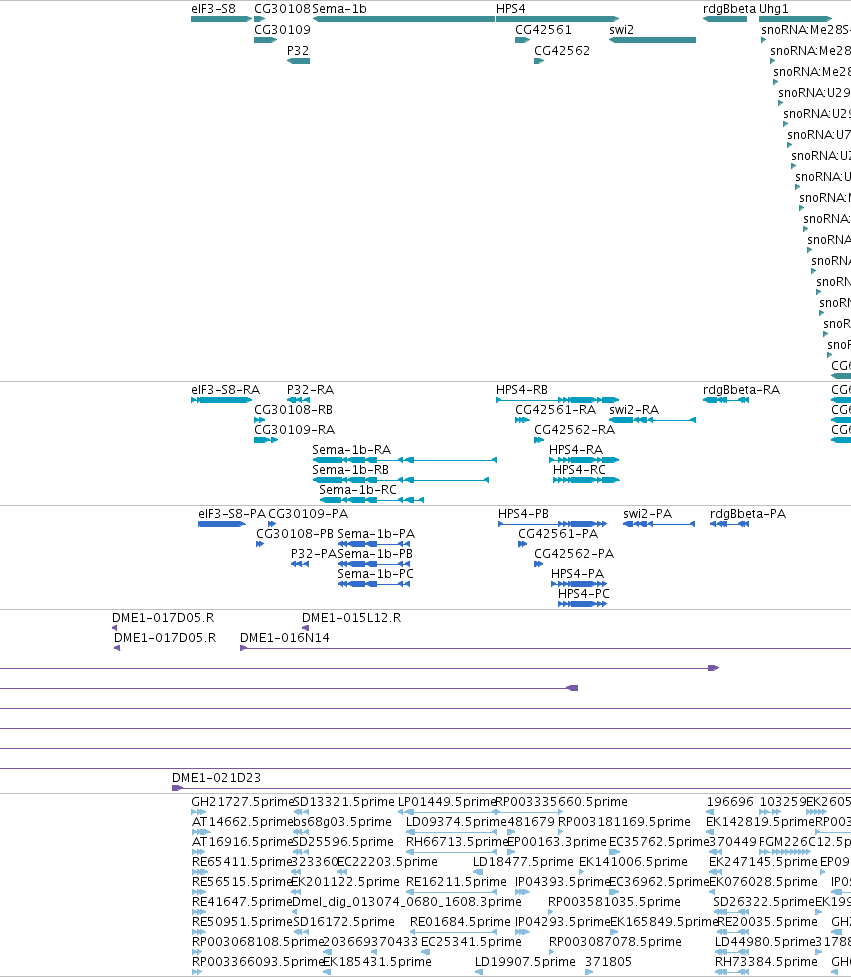Click the 'CG30108-RB' transcript label
The width and height of the screenshot is (851, 977).
coord(293,409)
